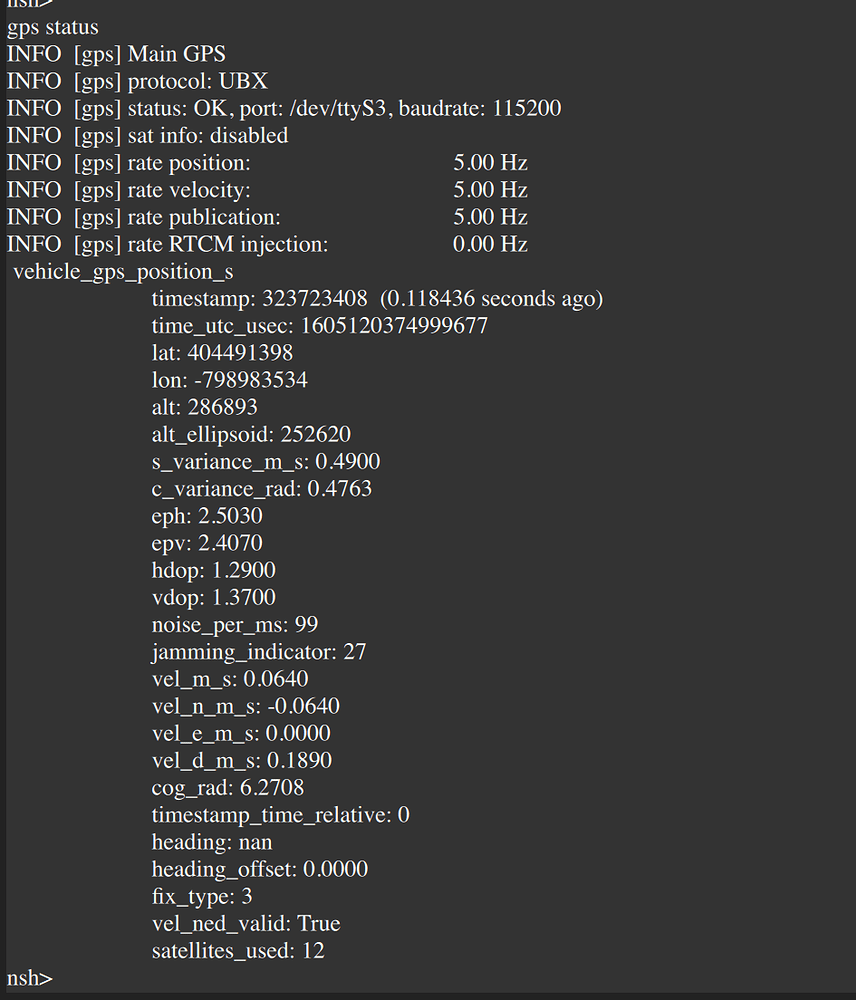856x1000 pixels.
Task: Click the 'satellites_used: 12' line
Action: [x=238, y=952]
